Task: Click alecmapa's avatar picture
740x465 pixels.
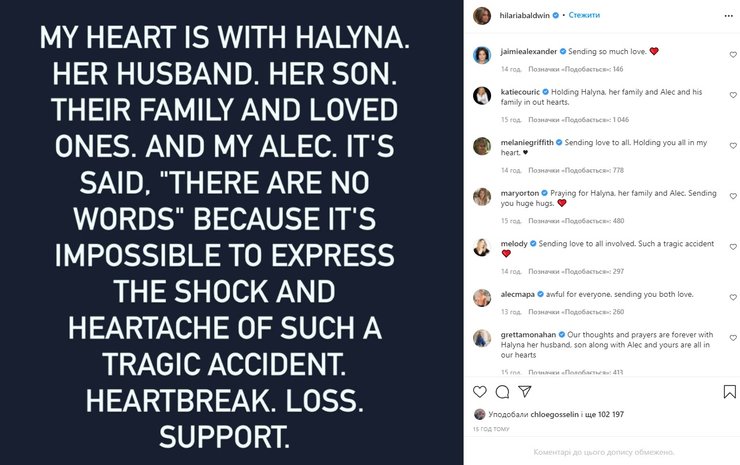Action: [x=482, y=297]
